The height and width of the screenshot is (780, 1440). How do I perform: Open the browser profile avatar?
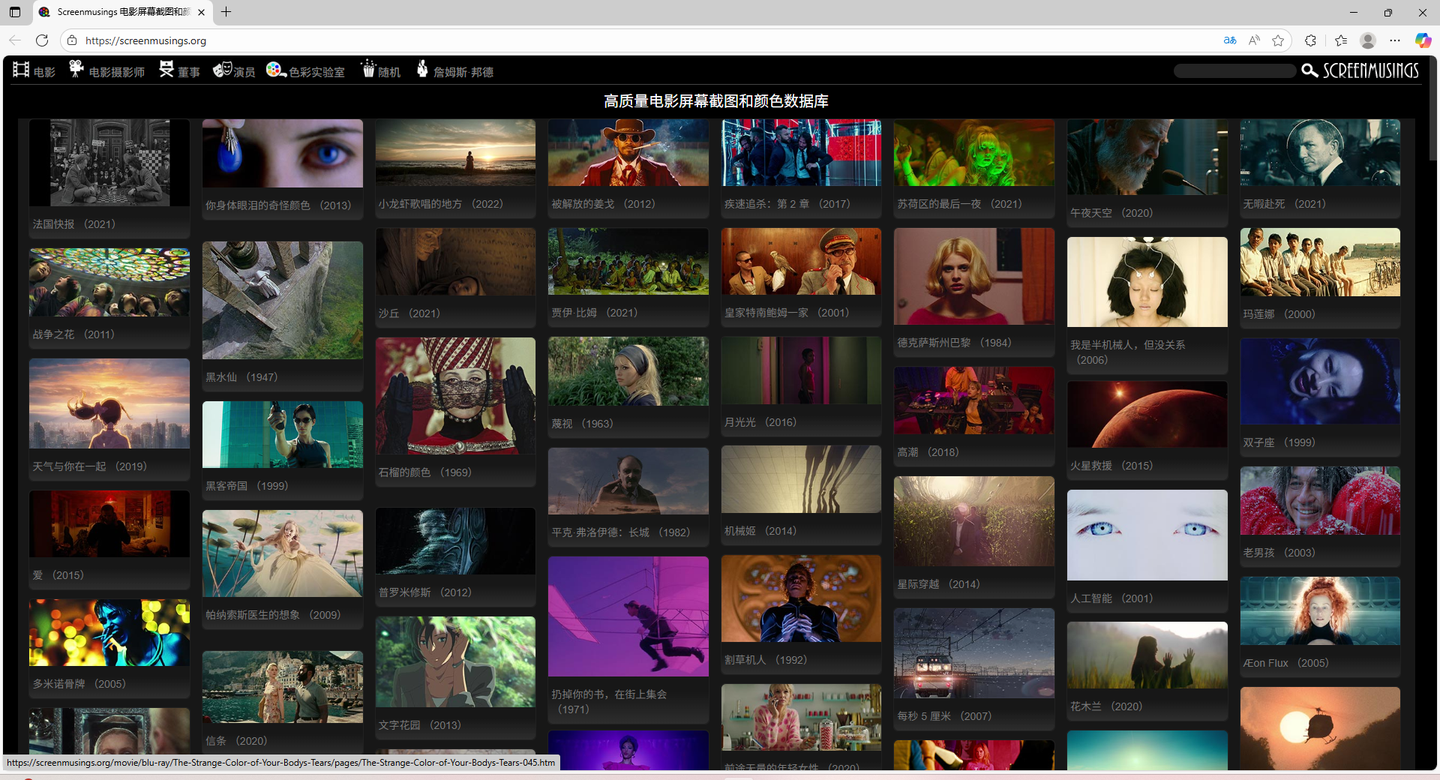[1368, 40]
